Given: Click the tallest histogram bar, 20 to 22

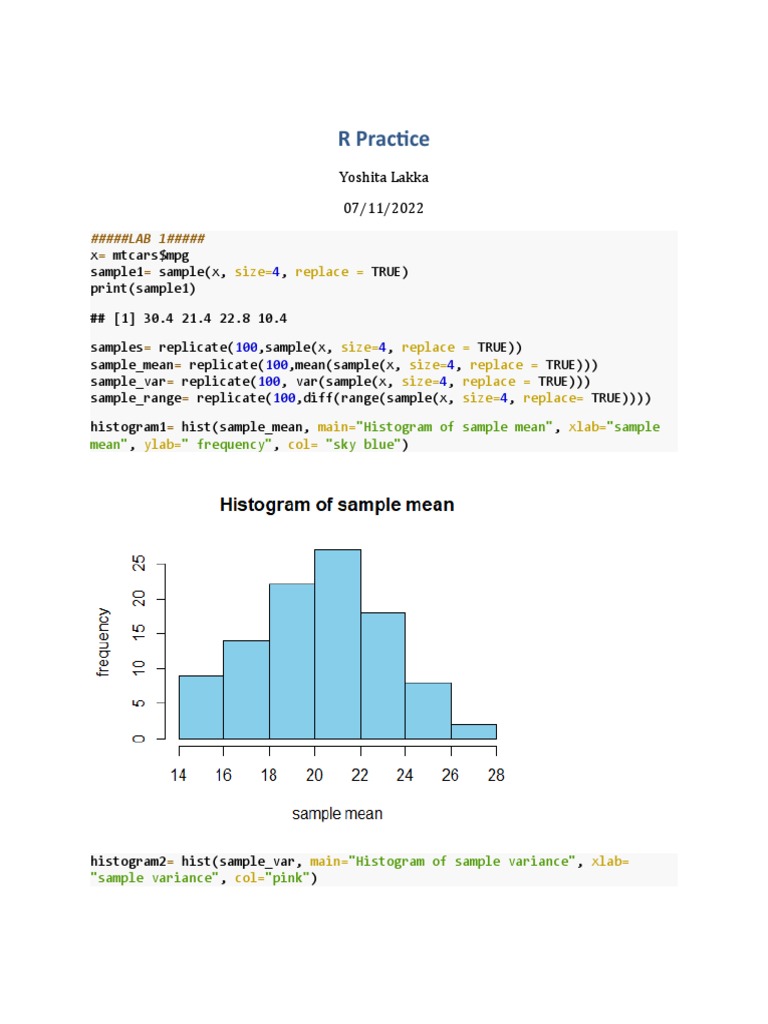Looking at the screenshot, I should point(337,644).
